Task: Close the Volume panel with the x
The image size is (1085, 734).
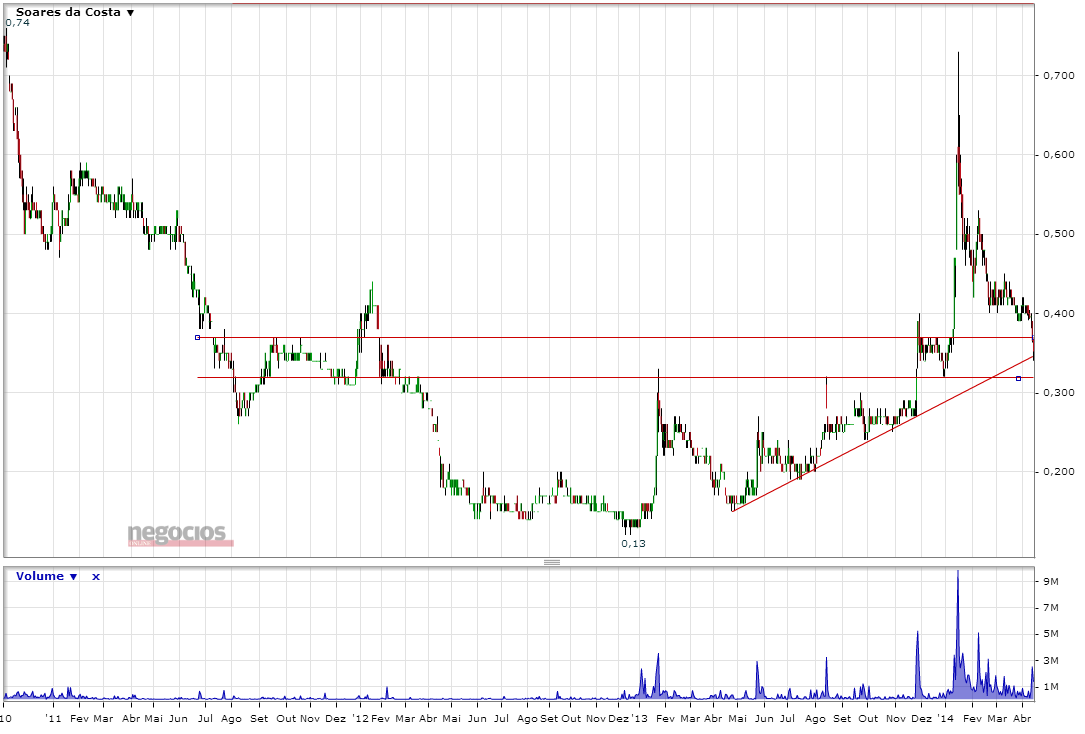Action: point(95,577)
